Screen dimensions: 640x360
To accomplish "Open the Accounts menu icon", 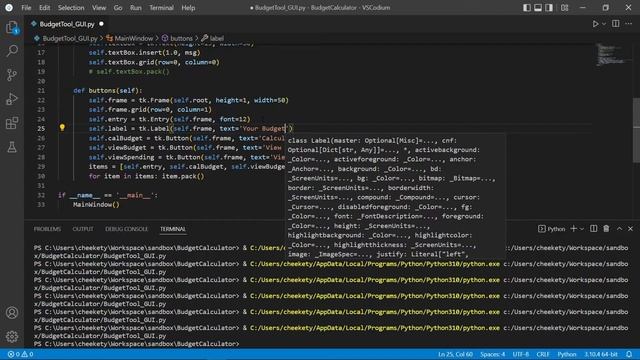I will (12, 313).
